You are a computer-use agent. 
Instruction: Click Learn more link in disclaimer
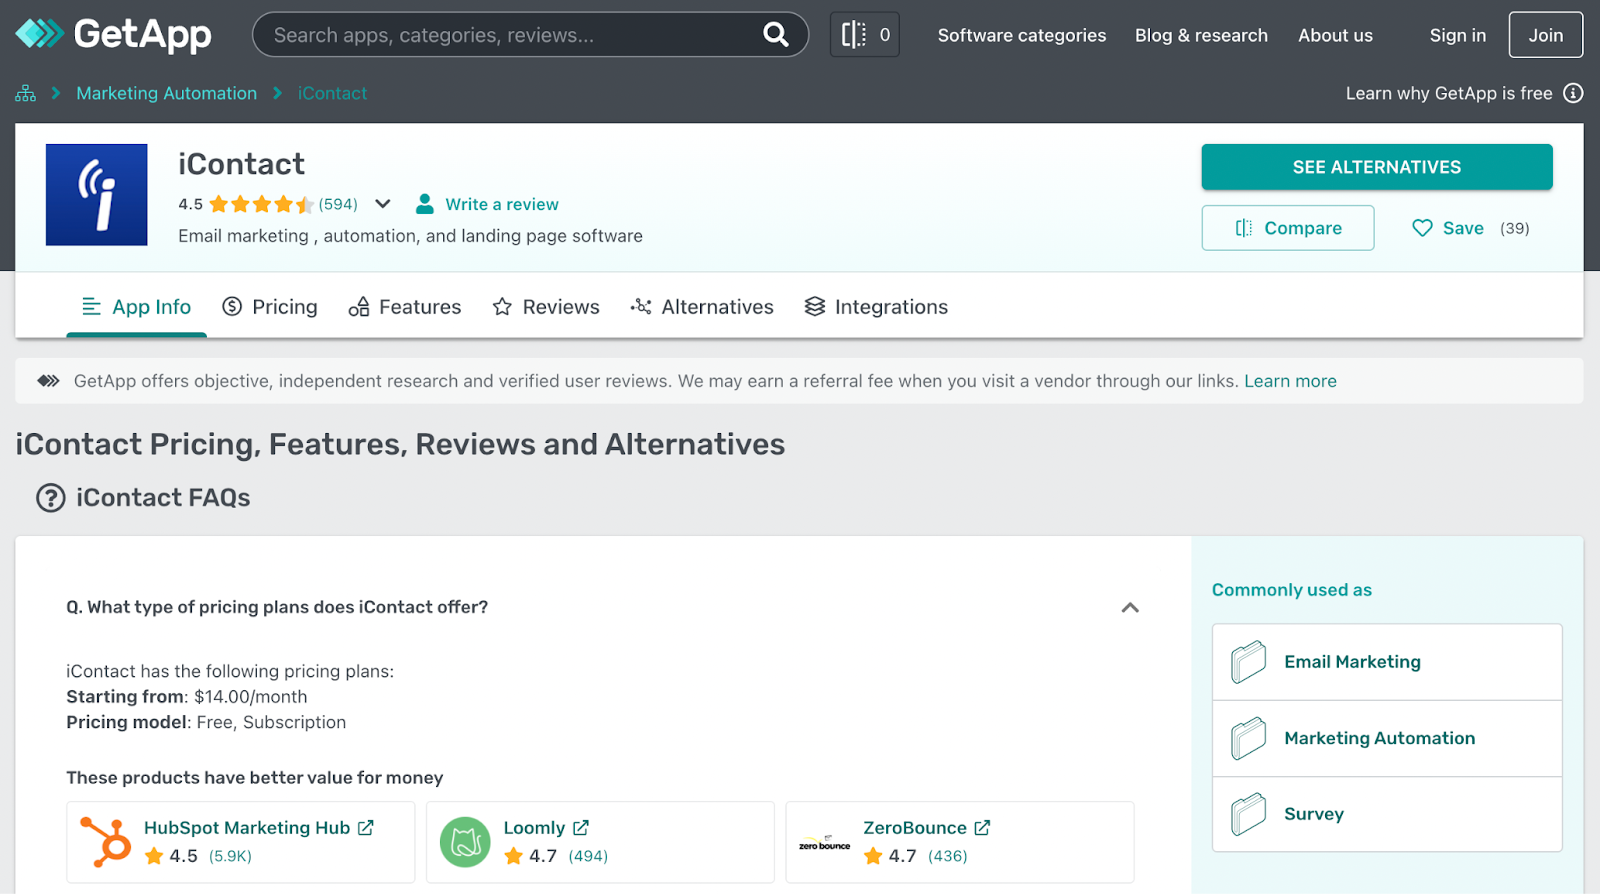(x=1290, y=381)
